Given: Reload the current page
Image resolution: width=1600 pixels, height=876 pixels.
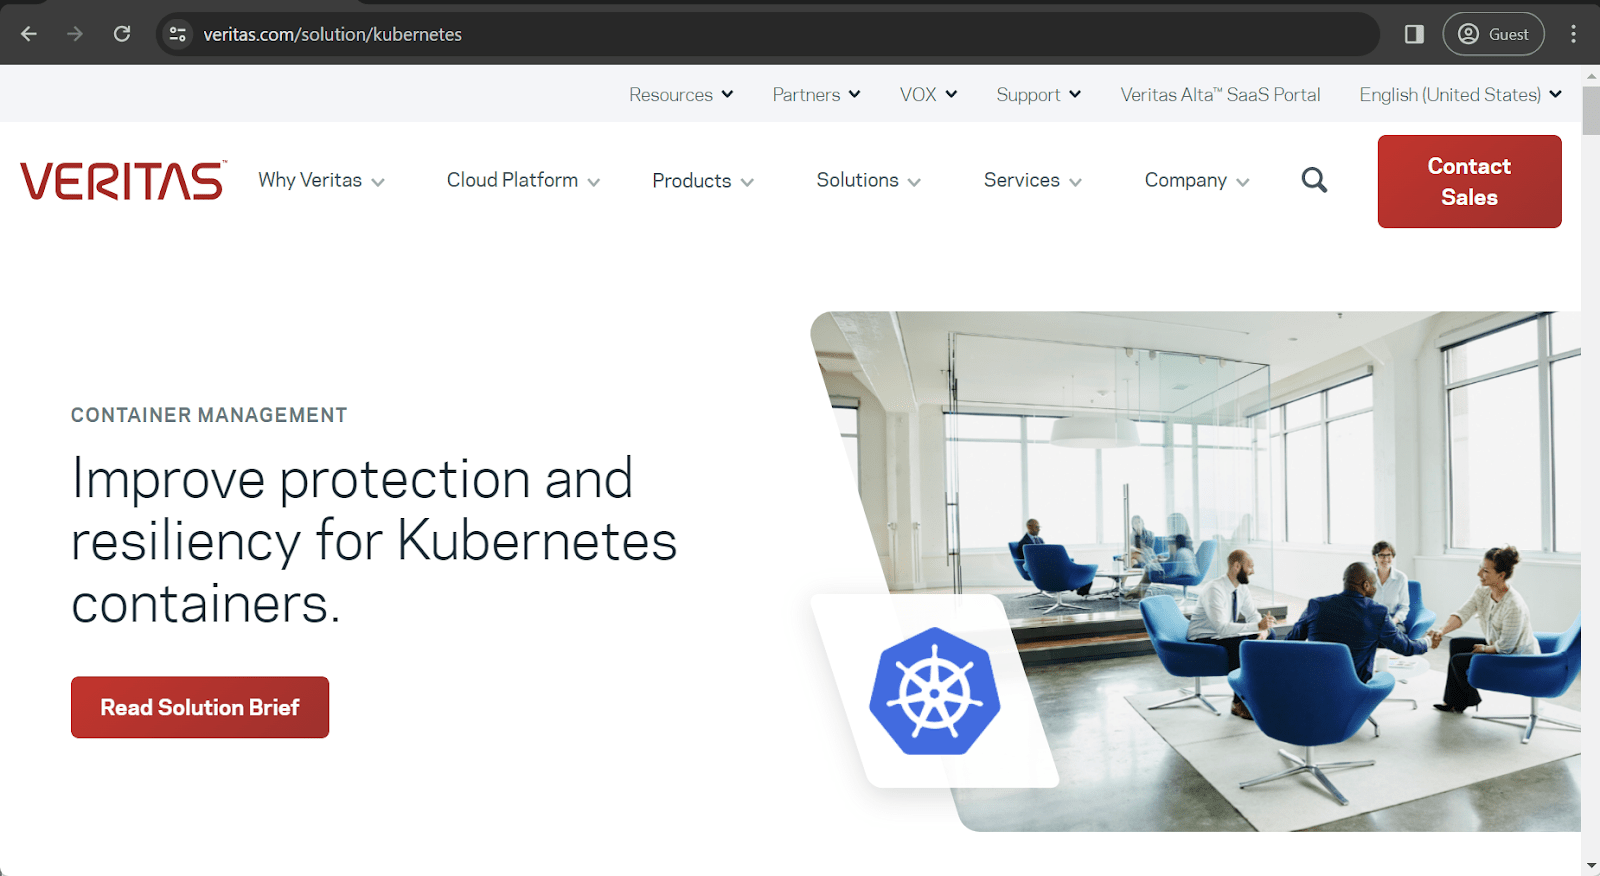Looking at the screenshot, I should point(122,34).
